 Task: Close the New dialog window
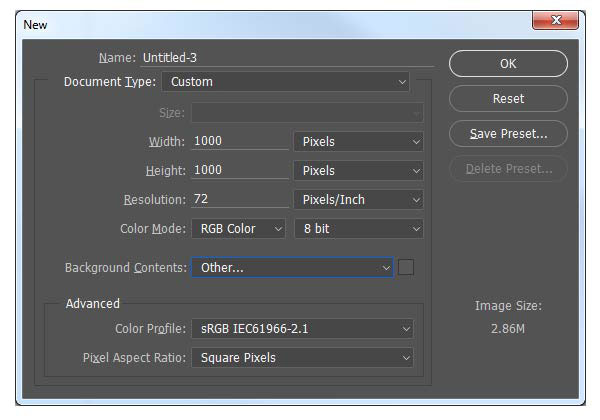pyautogui.click(x=555, y=20)
